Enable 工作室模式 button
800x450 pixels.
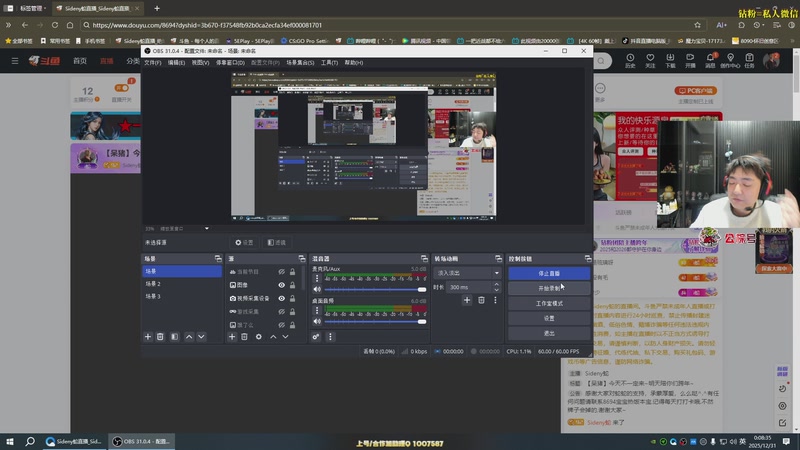tap(549, 304)
